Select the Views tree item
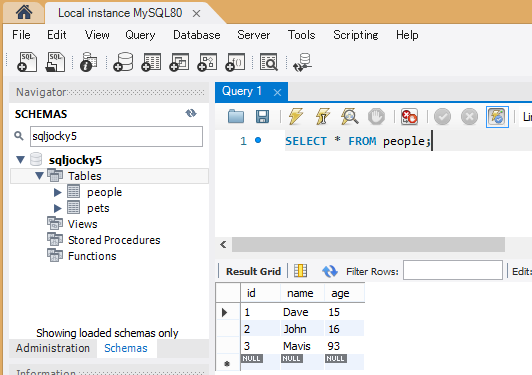532x375 pixels. tap(82, 224)
